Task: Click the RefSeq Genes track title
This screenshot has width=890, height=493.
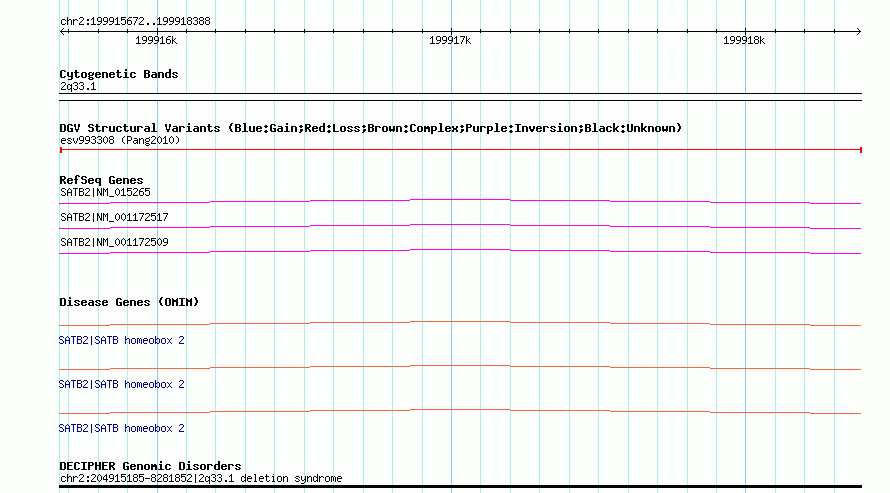Action: pyautogui.click(x=101, y=180)
